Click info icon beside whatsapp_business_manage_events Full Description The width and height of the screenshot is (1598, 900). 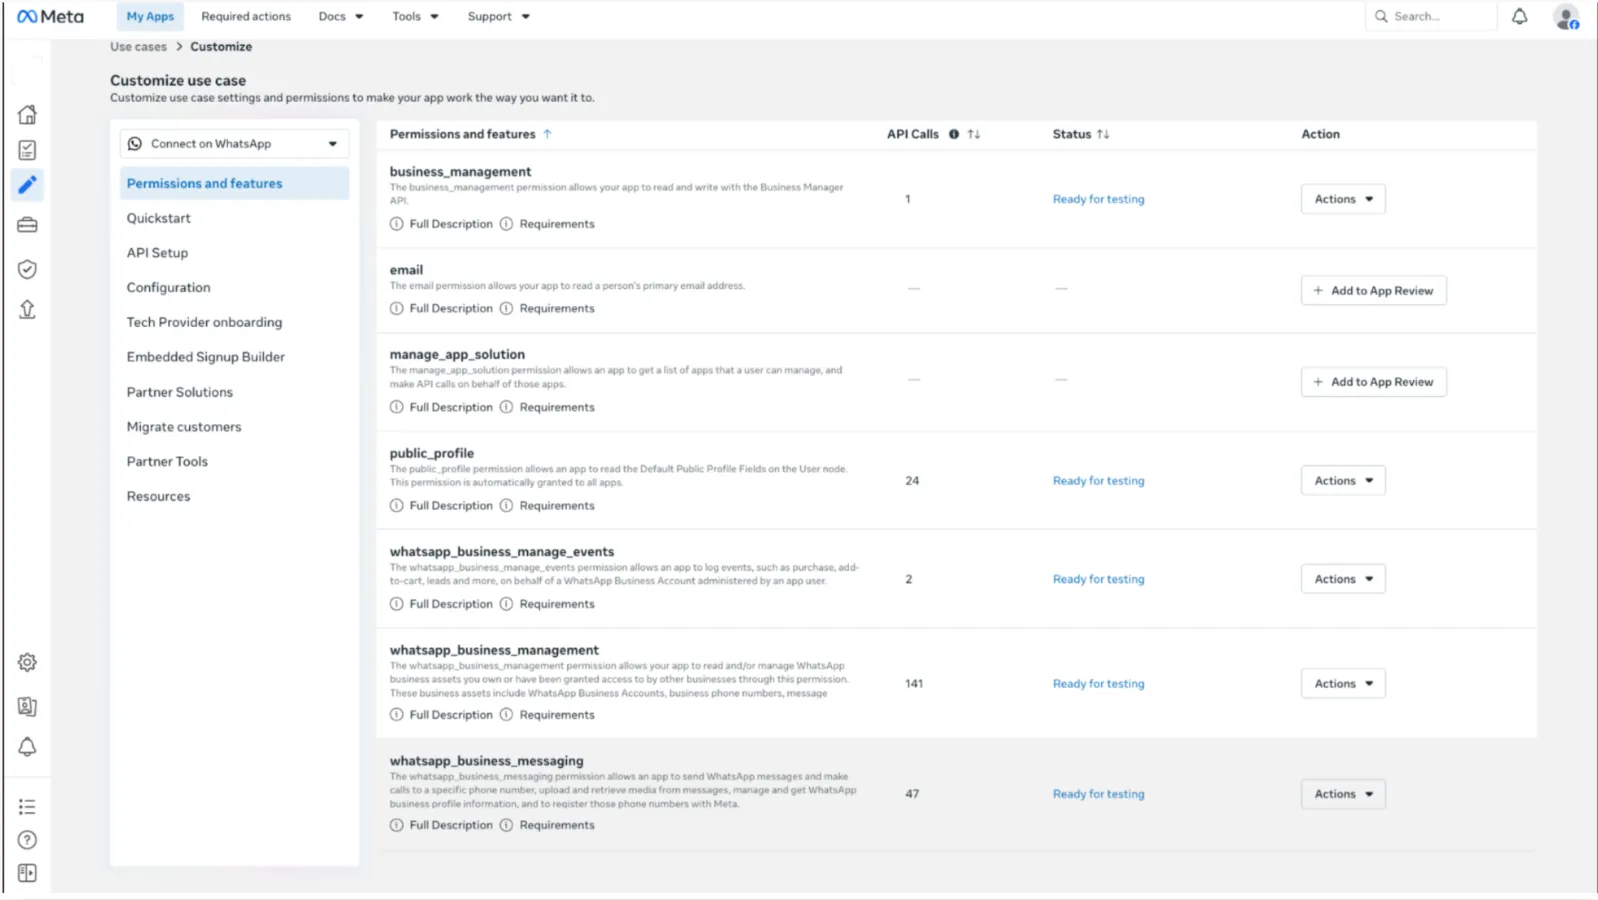[x=397, y=604]
